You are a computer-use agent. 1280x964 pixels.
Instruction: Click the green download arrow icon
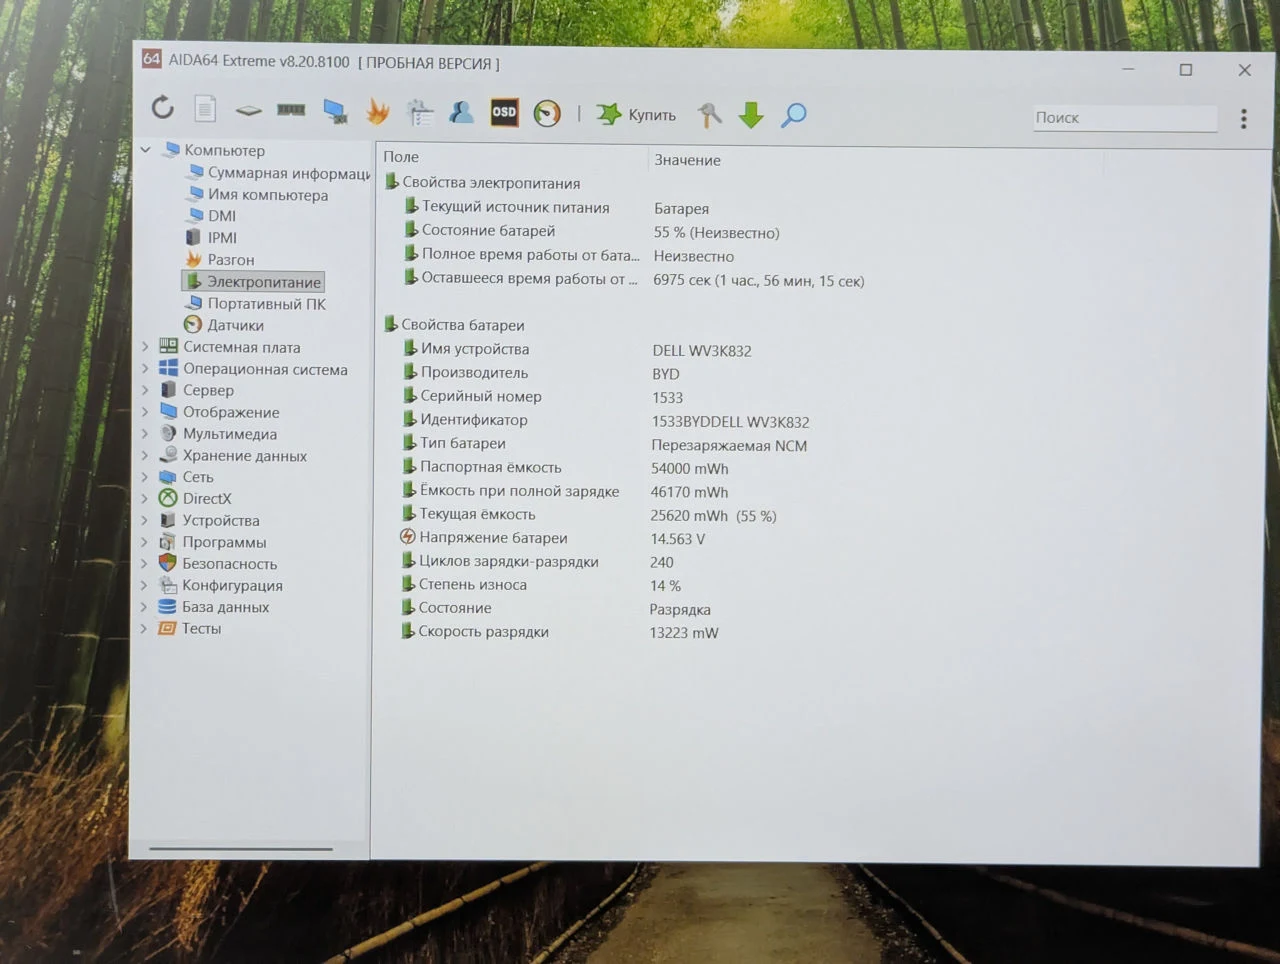(751, 115)
